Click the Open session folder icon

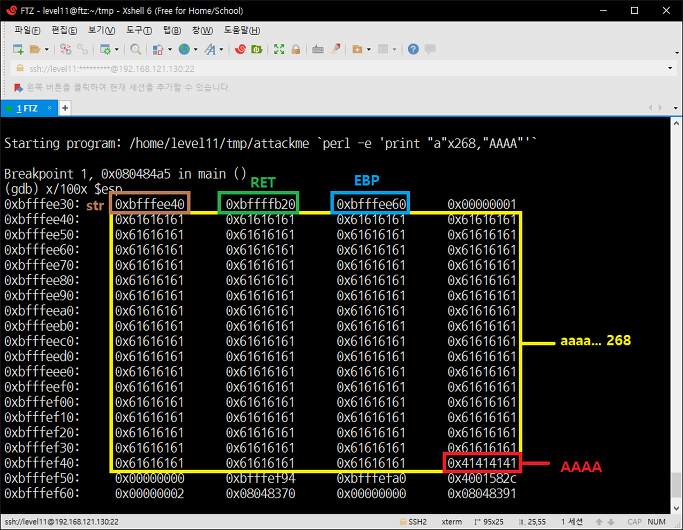tap(35, 49)
